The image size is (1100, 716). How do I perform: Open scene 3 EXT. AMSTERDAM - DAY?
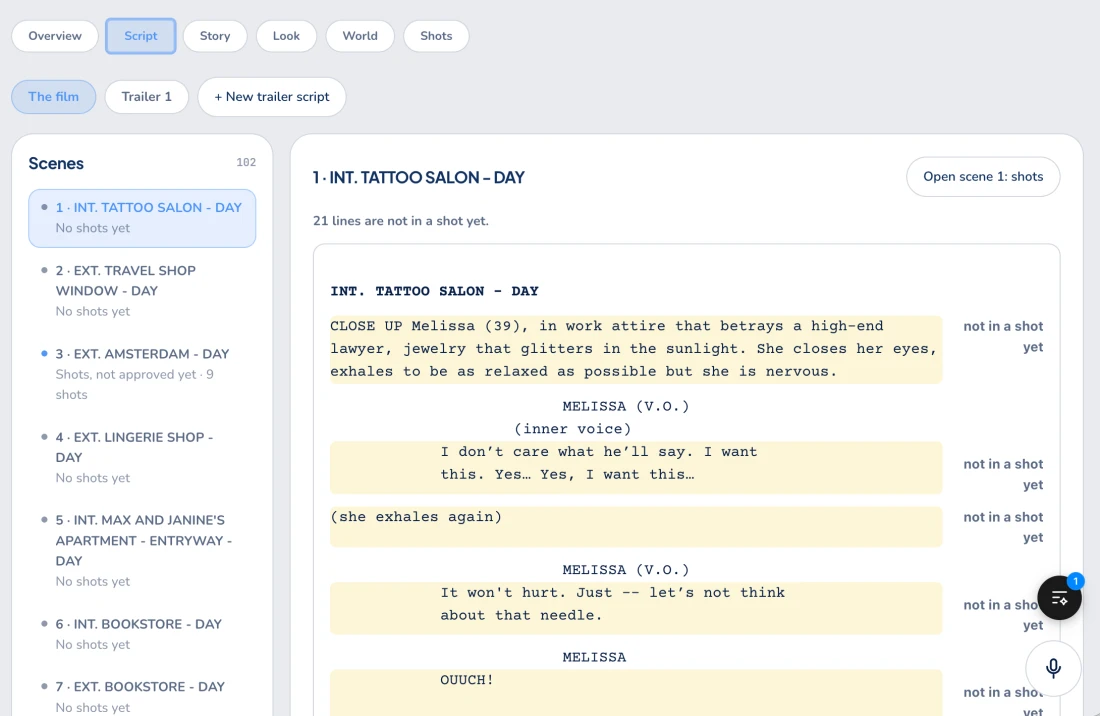(x=142, y=374)
